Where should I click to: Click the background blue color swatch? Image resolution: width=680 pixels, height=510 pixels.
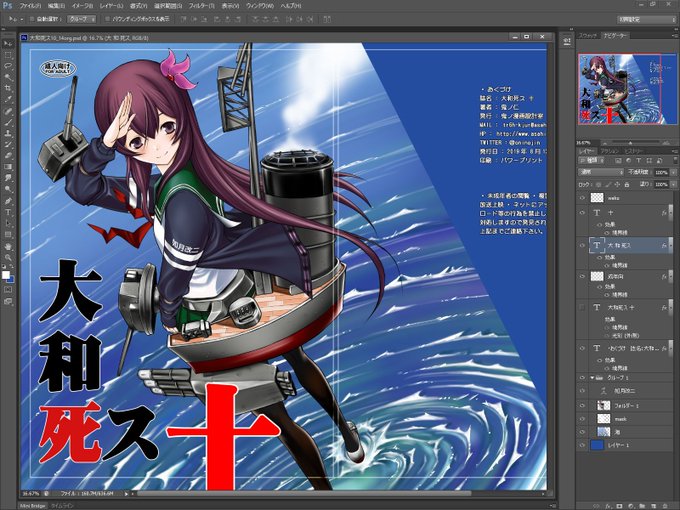tap(11, 280)
